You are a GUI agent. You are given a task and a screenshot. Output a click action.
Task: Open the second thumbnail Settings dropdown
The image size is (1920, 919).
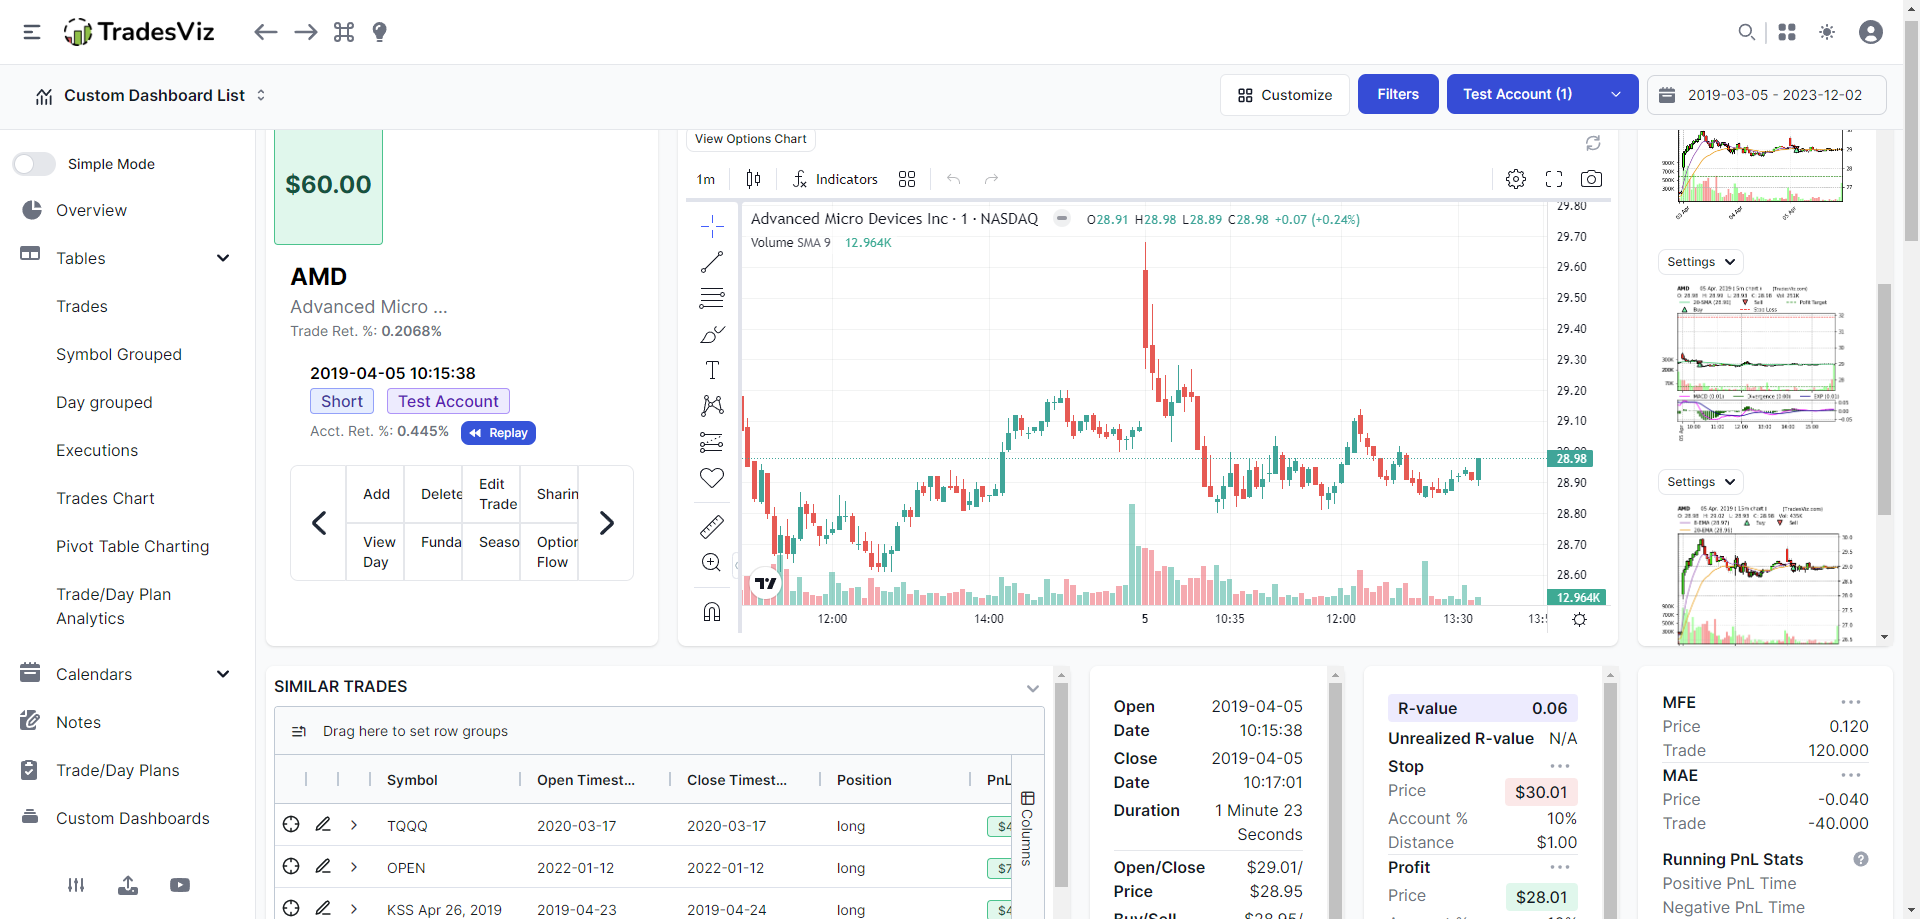coord(1700,482)
